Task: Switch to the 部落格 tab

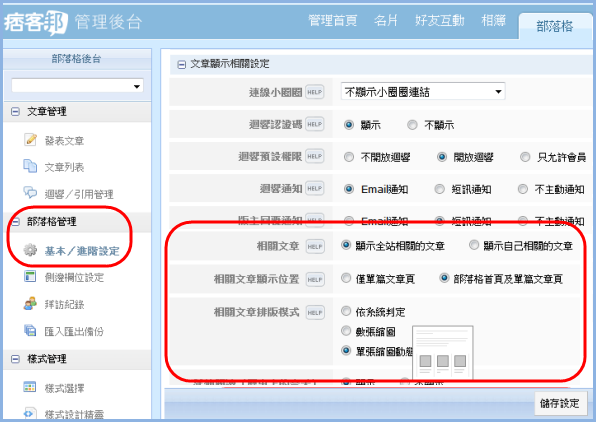Action: (554, 26)
